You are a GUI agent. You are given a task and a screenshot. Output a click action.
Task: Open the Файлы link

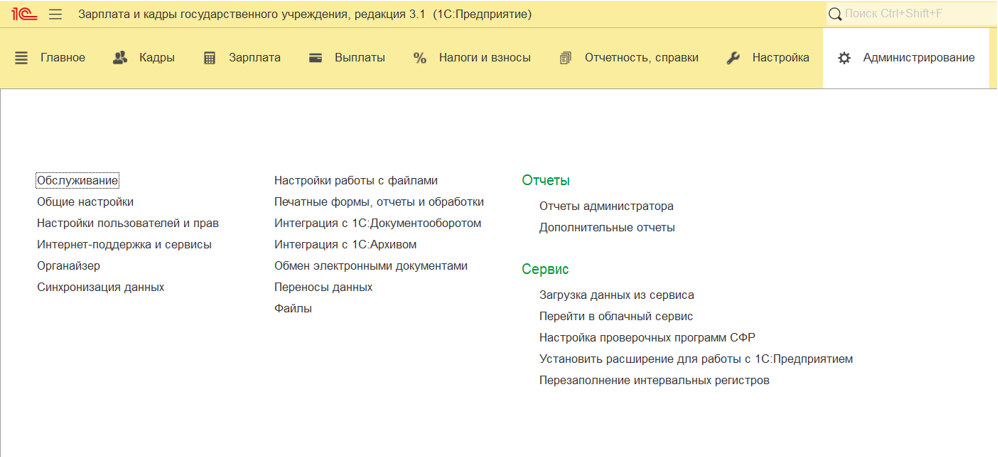click(x=293, y=308)
